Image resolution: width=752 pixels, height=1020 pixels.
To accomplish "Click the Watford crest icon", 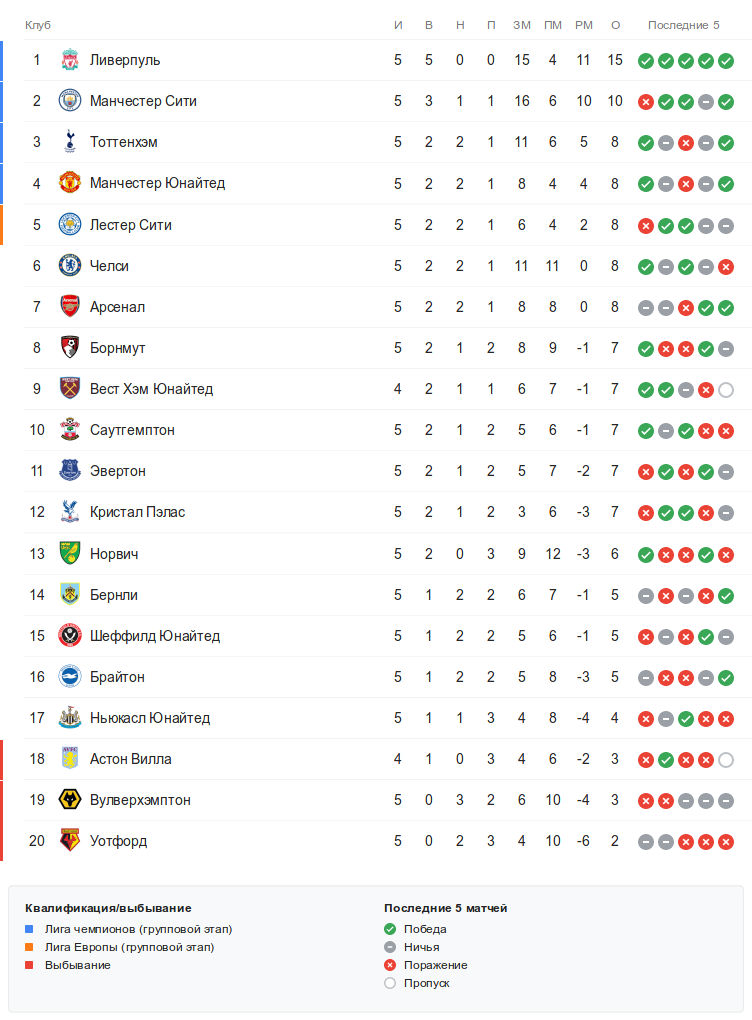I will click(x=69, y=841).
